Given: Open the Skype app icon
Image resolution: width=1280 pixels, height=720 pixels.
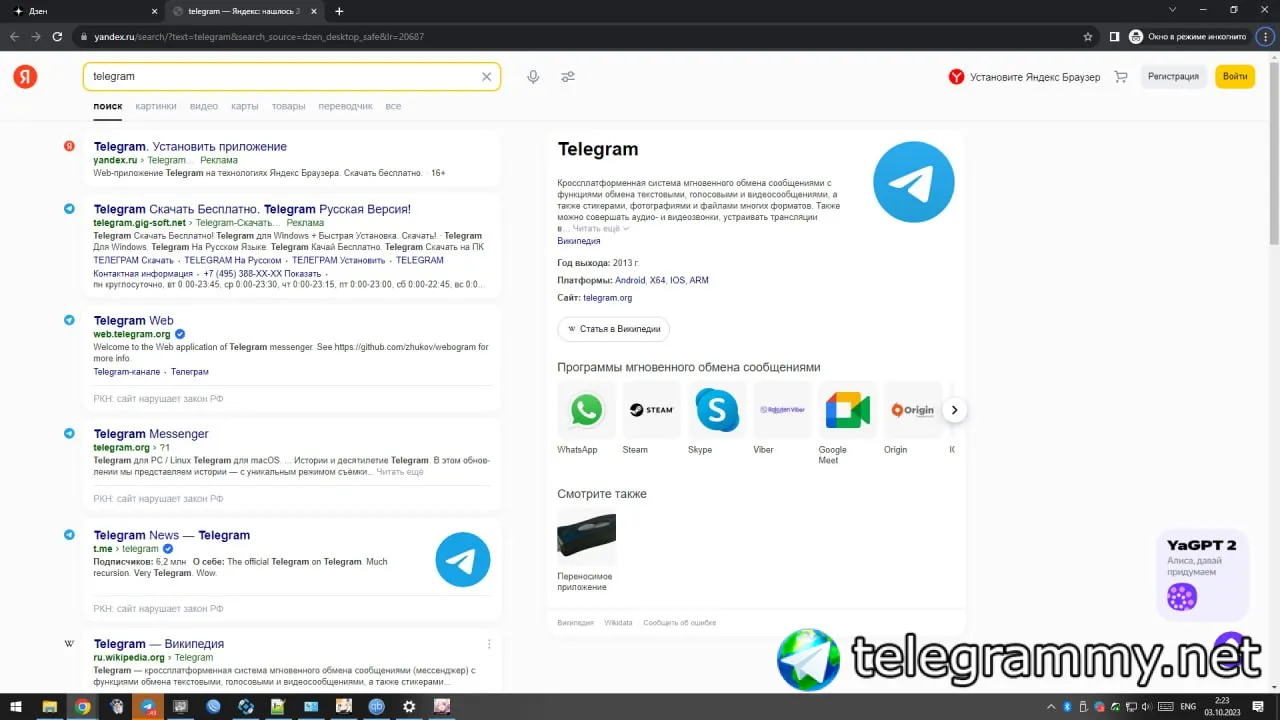Looking at the screenshot, I should coord(717,410).
